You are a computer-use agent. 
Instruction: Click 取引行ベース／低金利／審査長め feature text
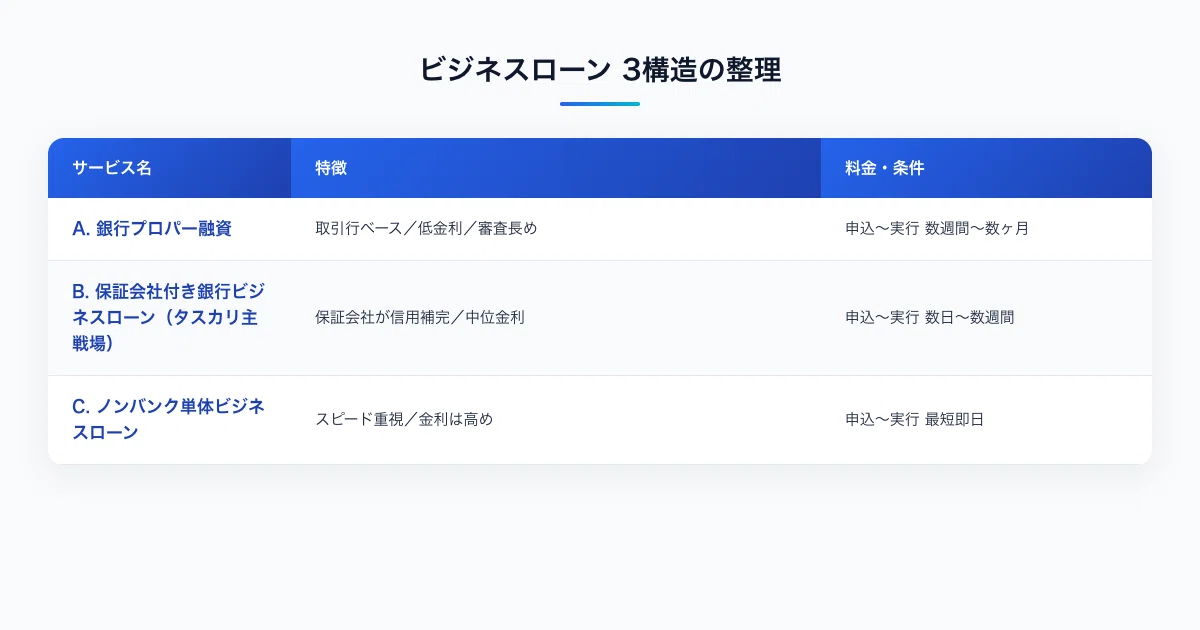tap(426, 228)
